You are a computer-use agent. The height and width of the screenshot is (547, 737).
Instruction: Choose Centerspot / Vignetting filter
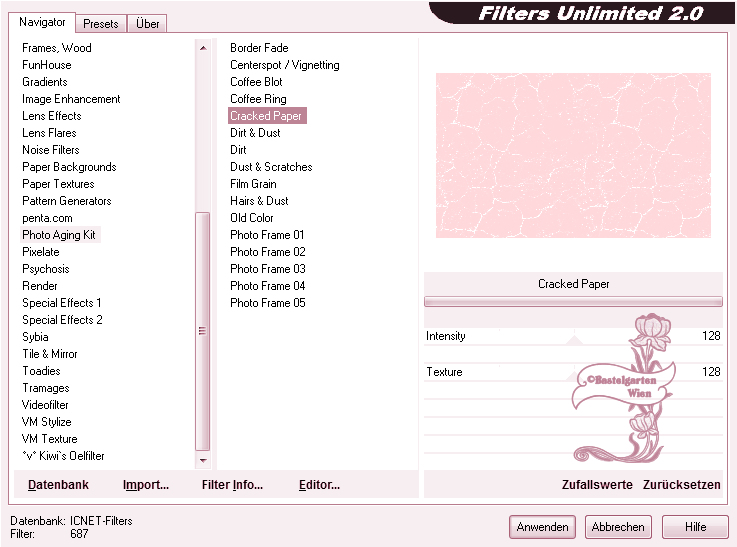(x=284, y=65)
